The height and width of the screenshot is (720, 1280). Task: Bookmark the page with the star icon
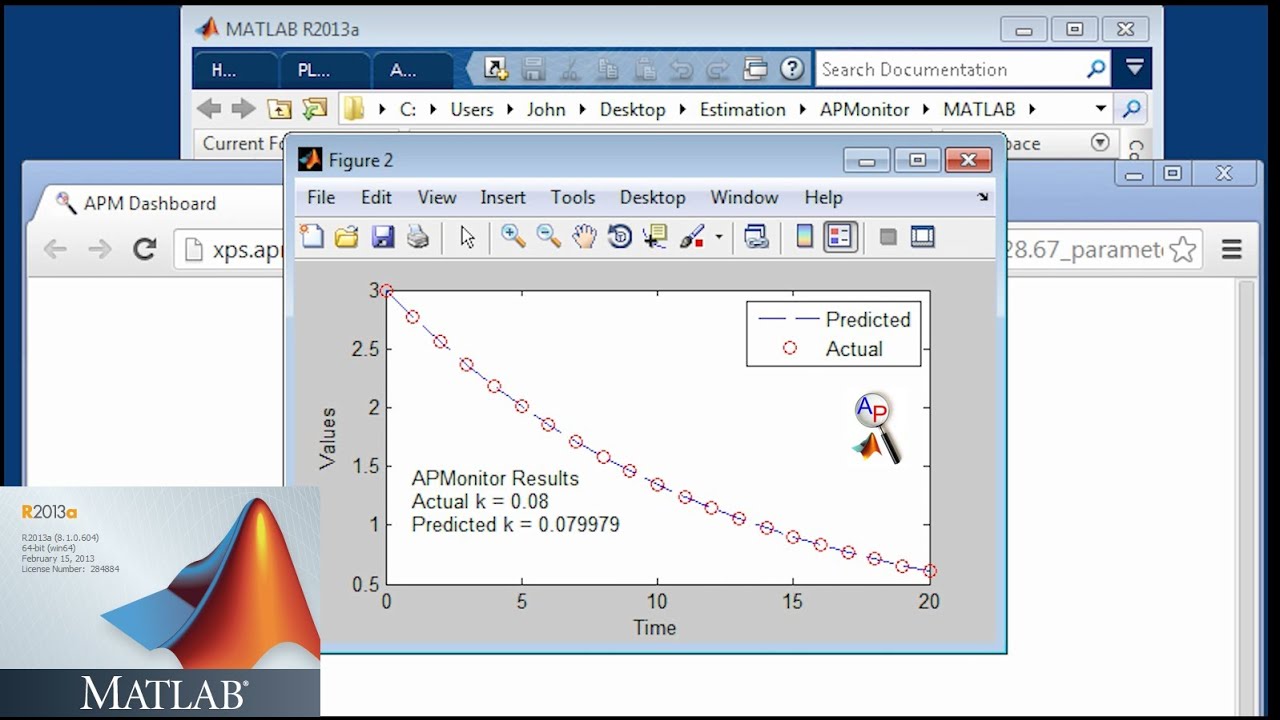point(1183,249)
